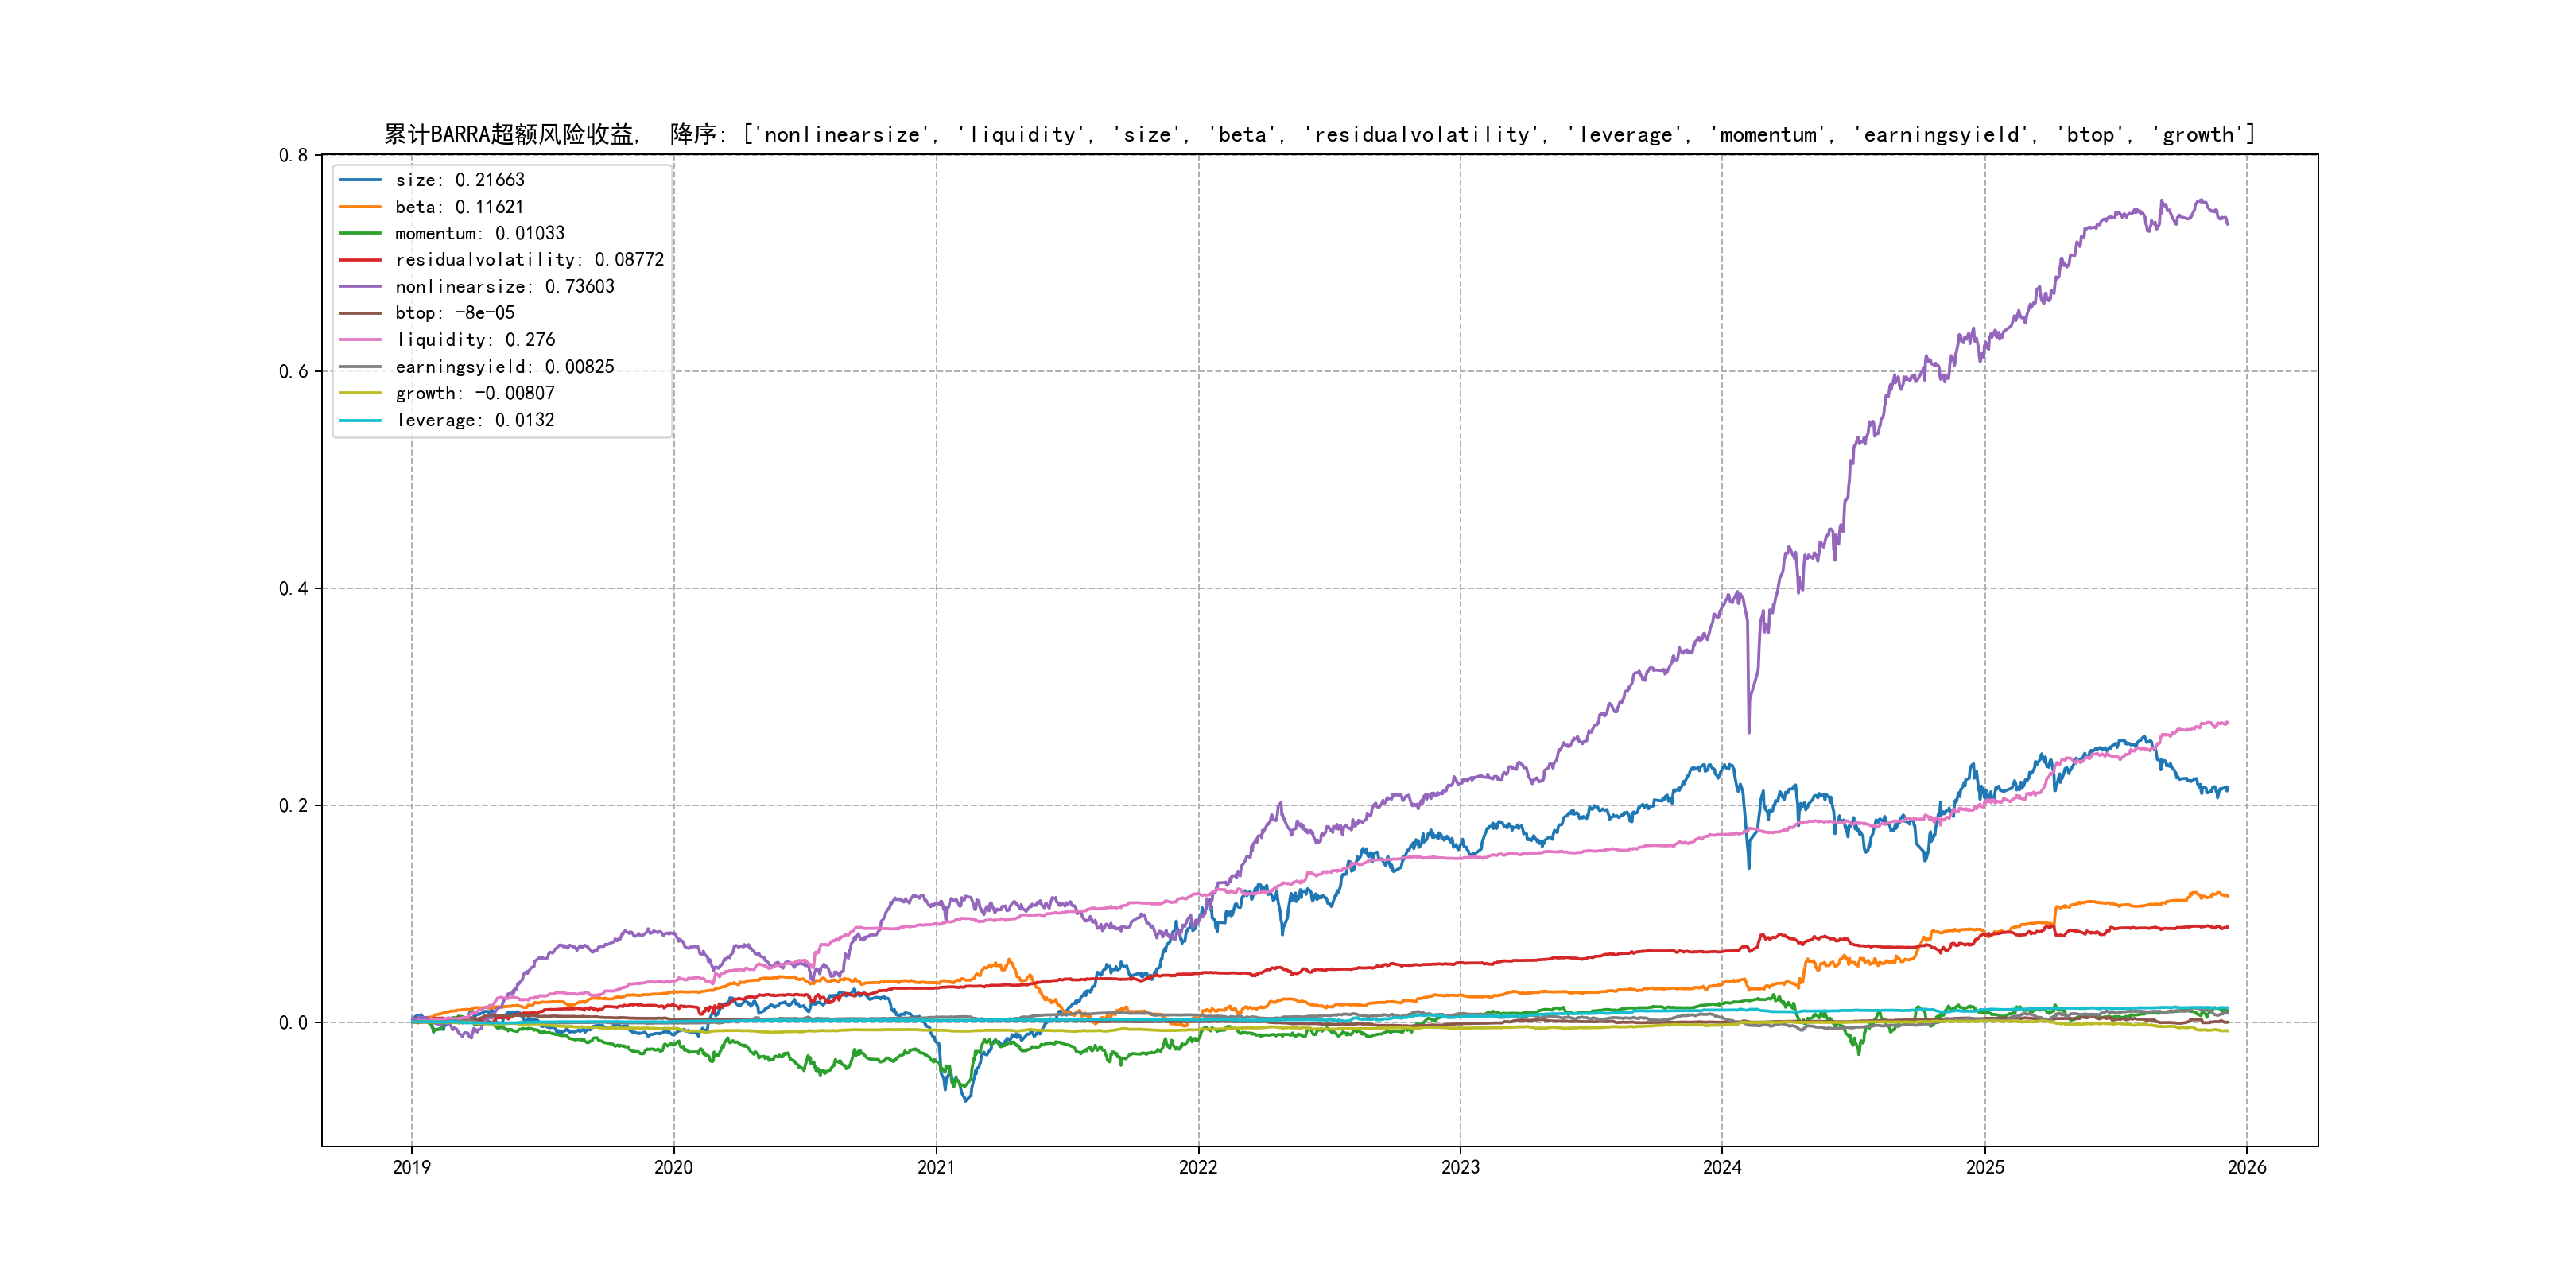Click the 0.8 y-axis tick label
The width and height of the screenshot is (2576, 1288).
click(293, 155)
